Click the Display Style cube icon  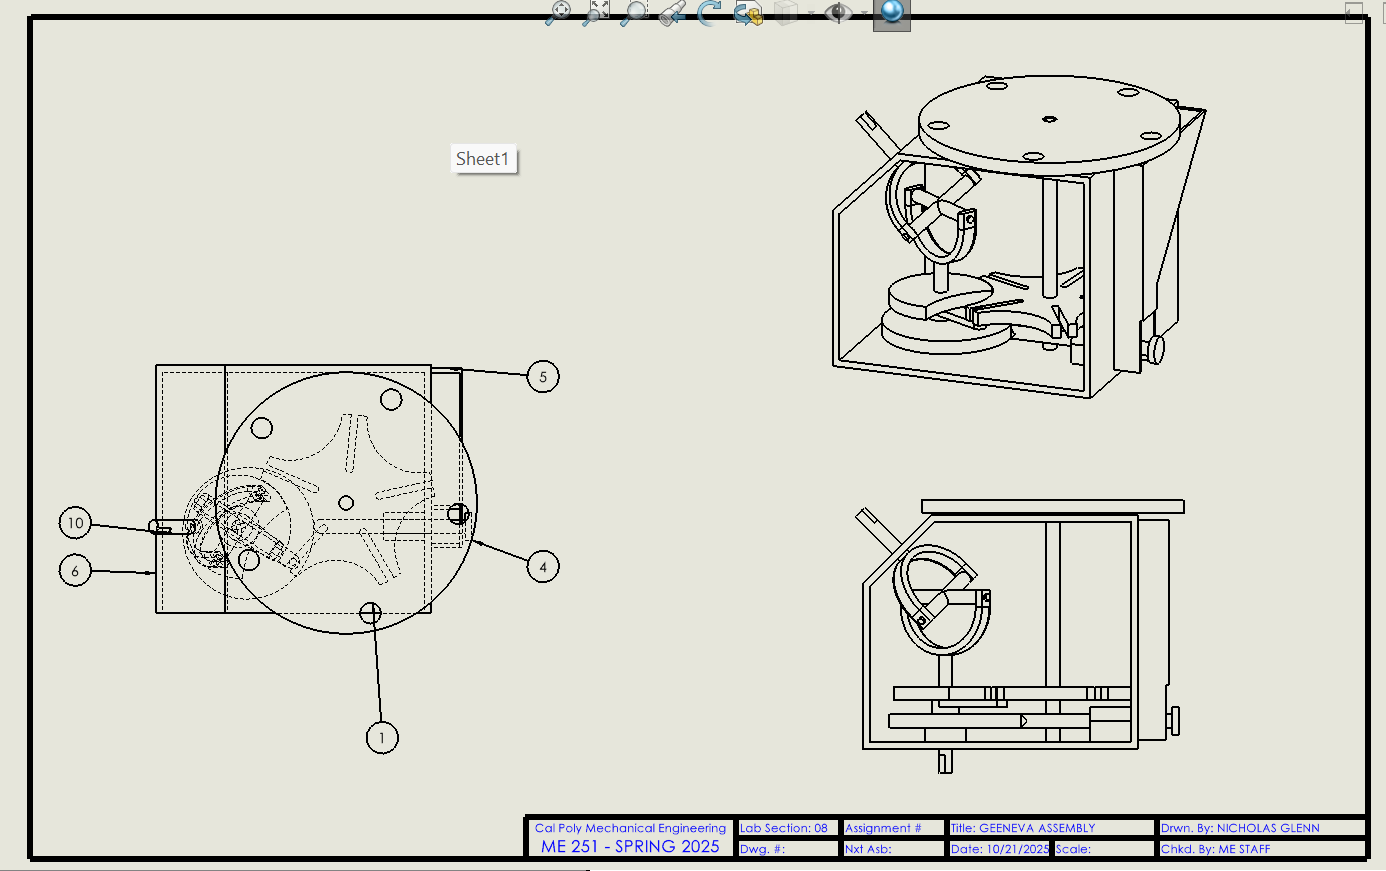click(x=787, y=12)
